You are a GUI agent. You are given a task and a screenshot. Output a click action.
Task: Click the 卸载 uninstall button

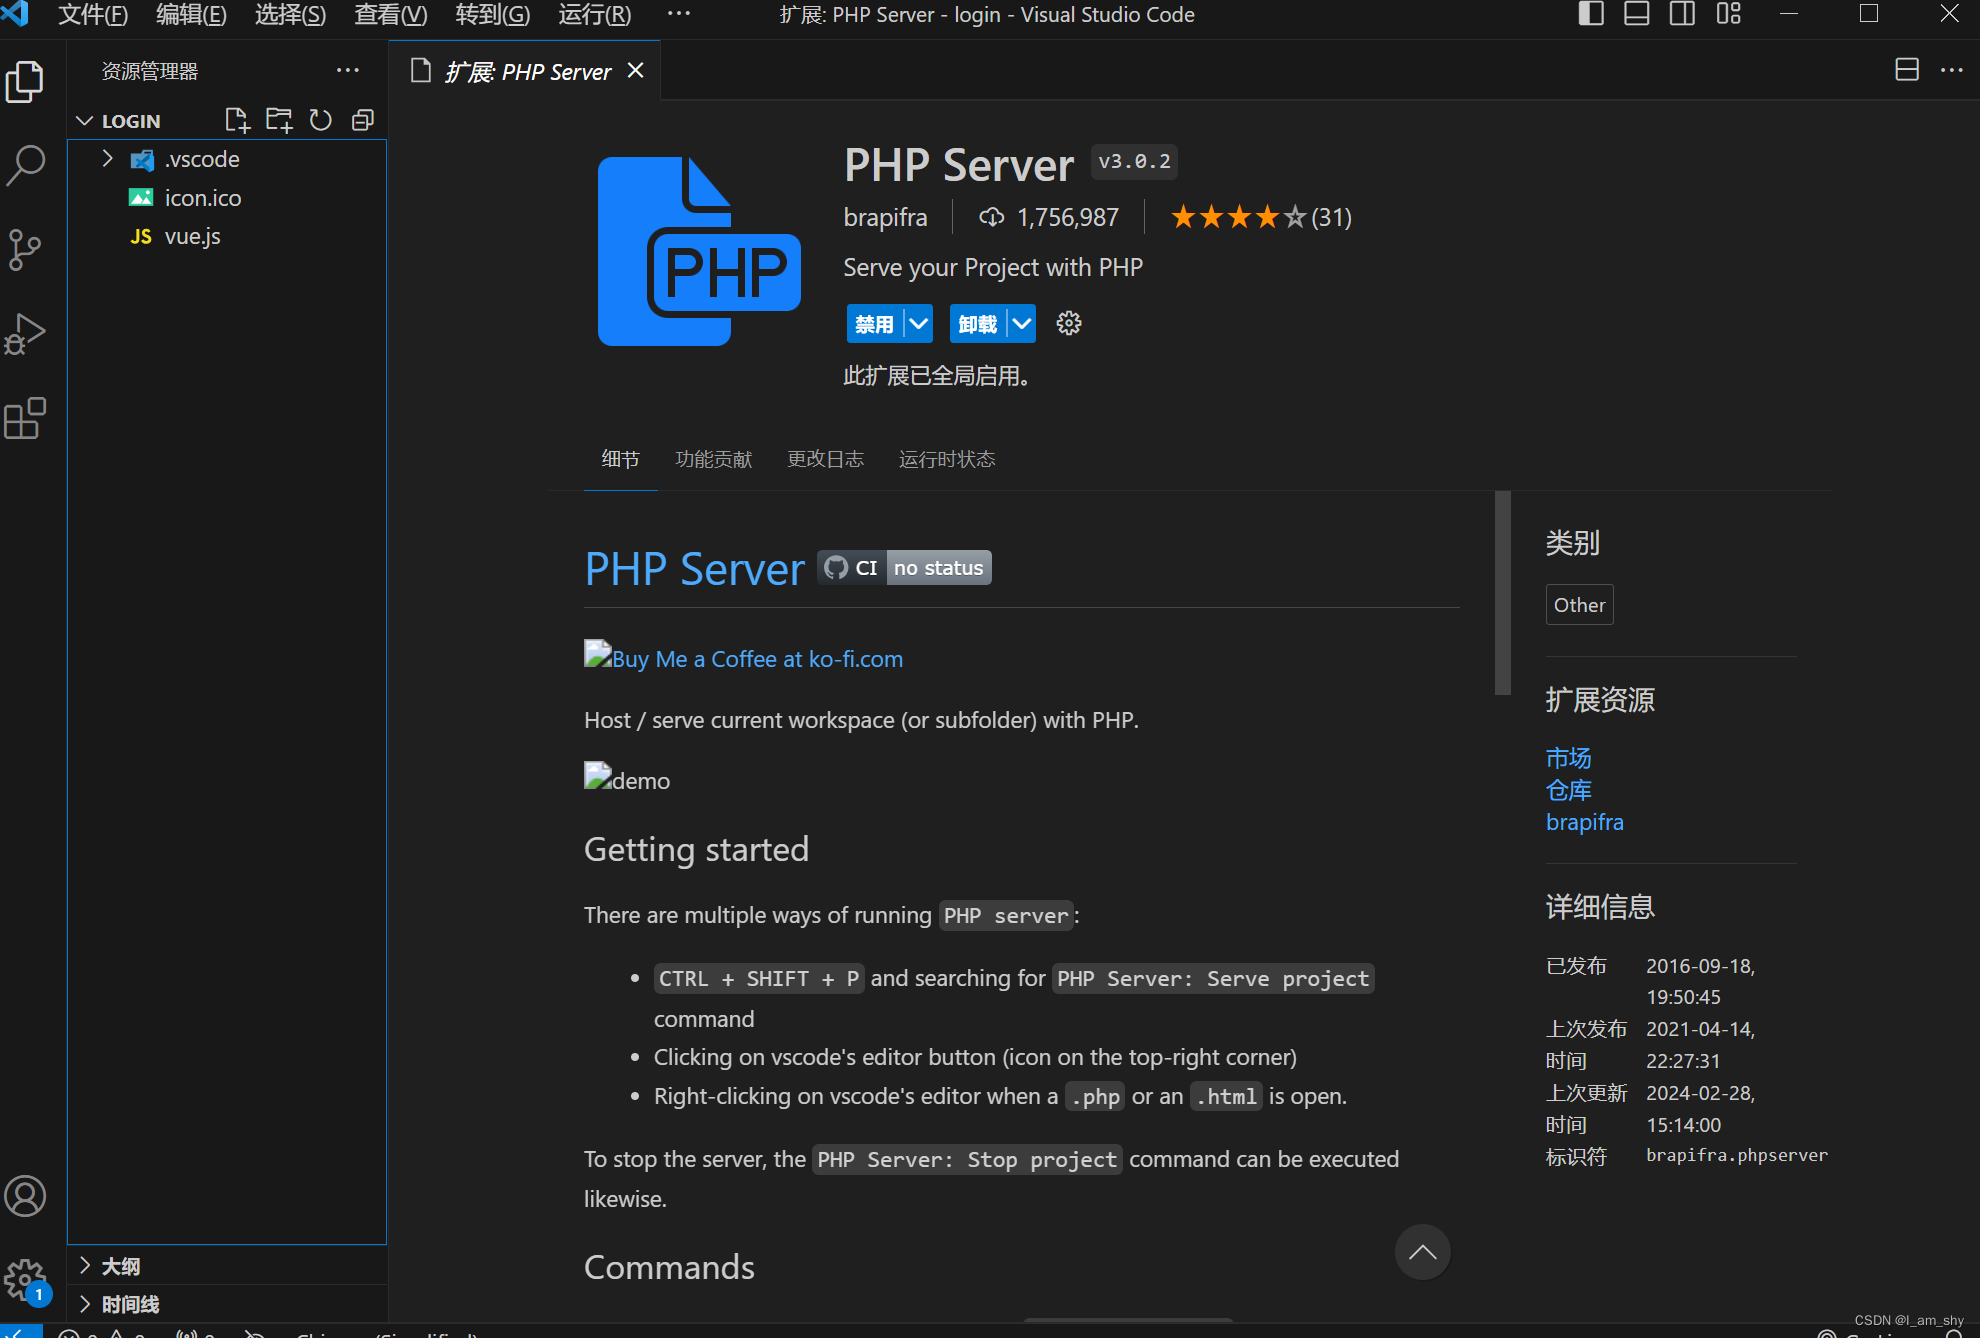point(978,324)
